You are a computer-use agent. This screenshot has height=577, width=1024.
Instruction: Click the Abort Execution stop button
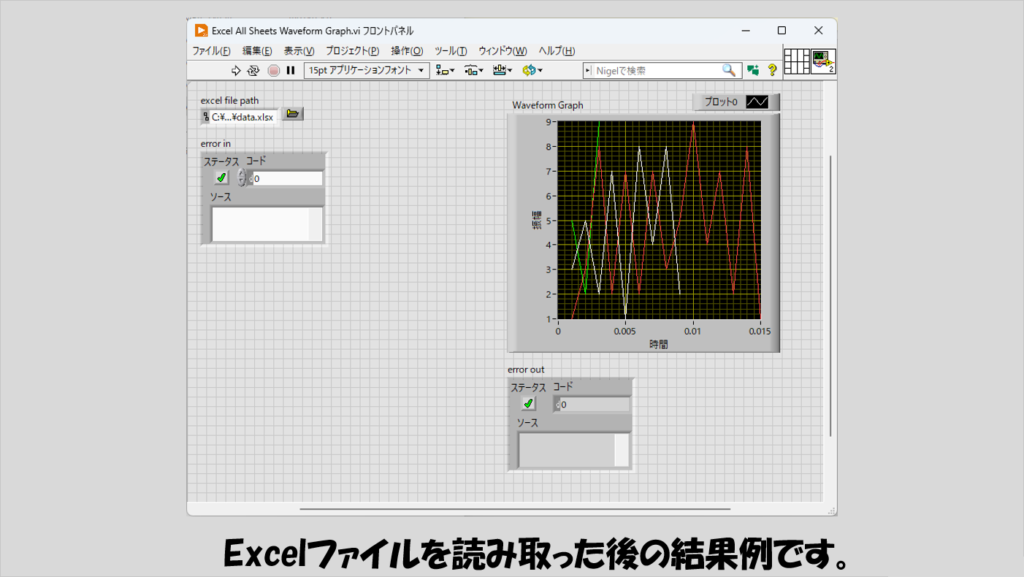274,70
